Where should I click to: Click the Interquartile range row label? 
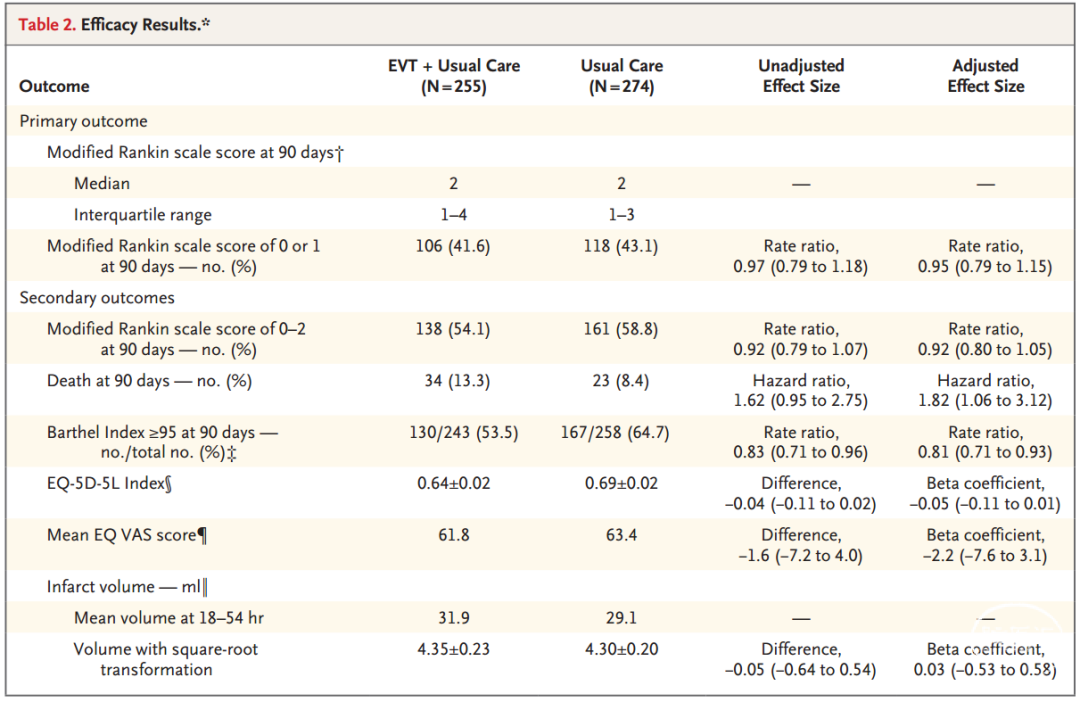click(143, 215)
